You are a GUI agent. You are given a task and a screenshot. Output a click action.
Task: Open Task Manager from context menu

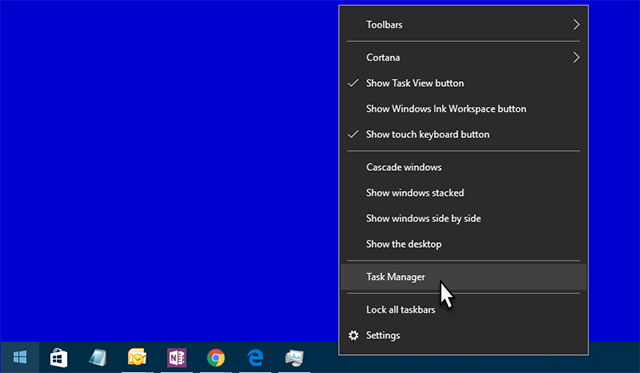(463, 277)
